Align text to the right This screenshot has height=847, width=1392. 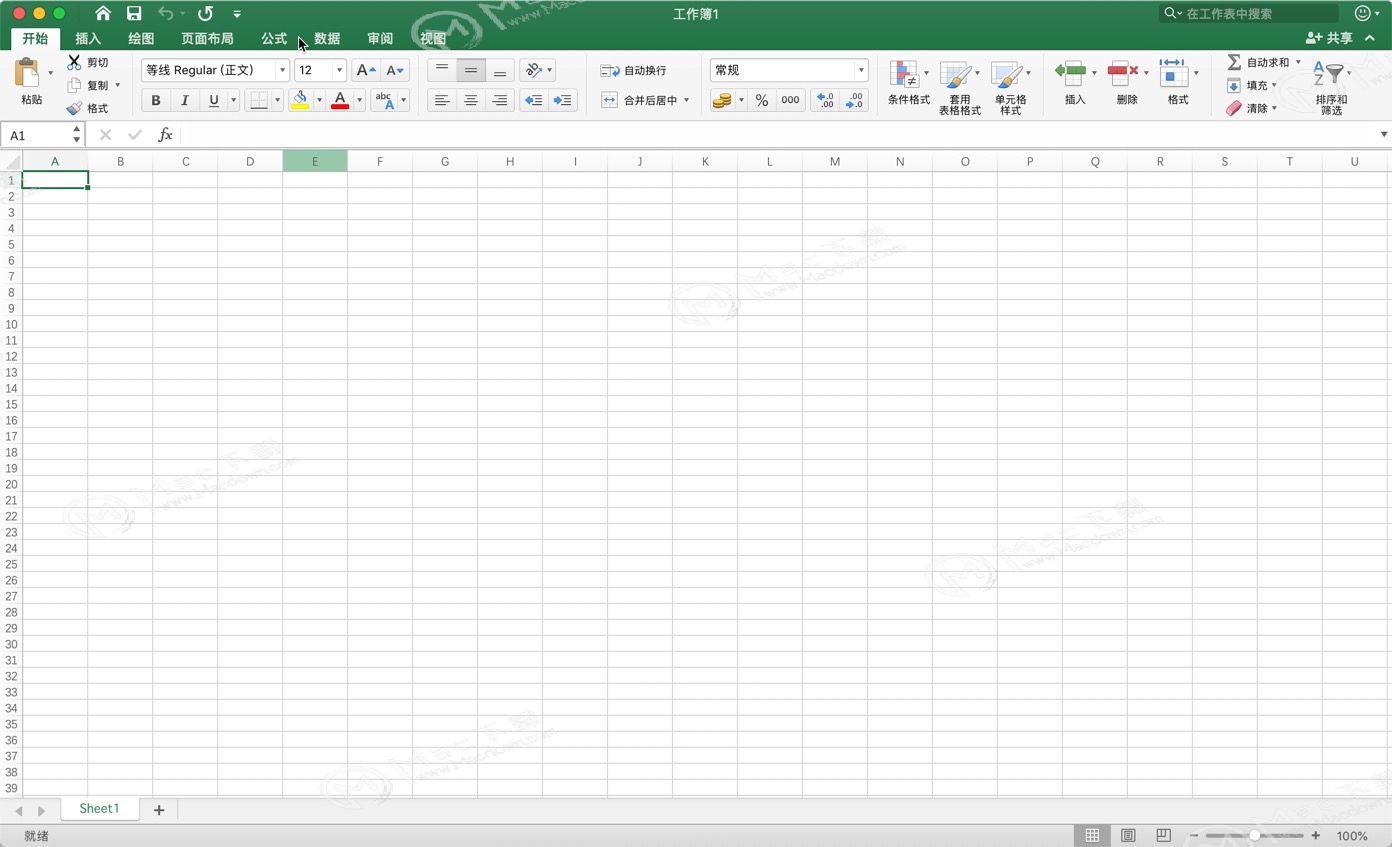pos(500,100)
